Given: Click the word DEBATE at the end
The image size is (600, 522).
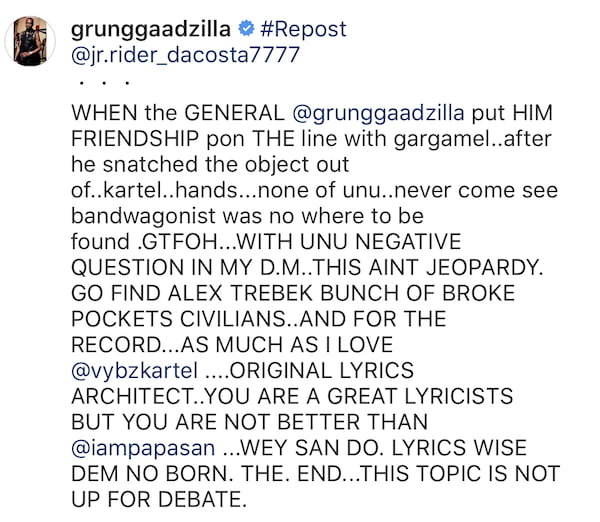Looking at the screenshot, I should coord(199,500).
